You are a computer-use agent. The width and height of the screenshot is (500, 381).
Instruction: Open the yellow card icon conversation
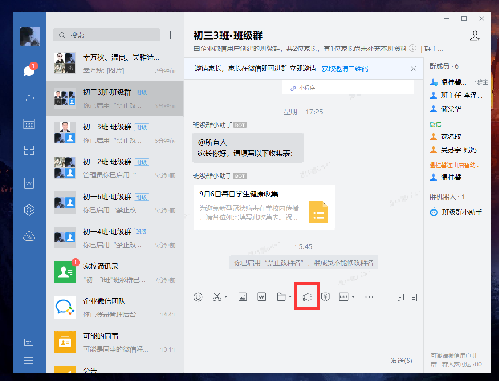115,342
